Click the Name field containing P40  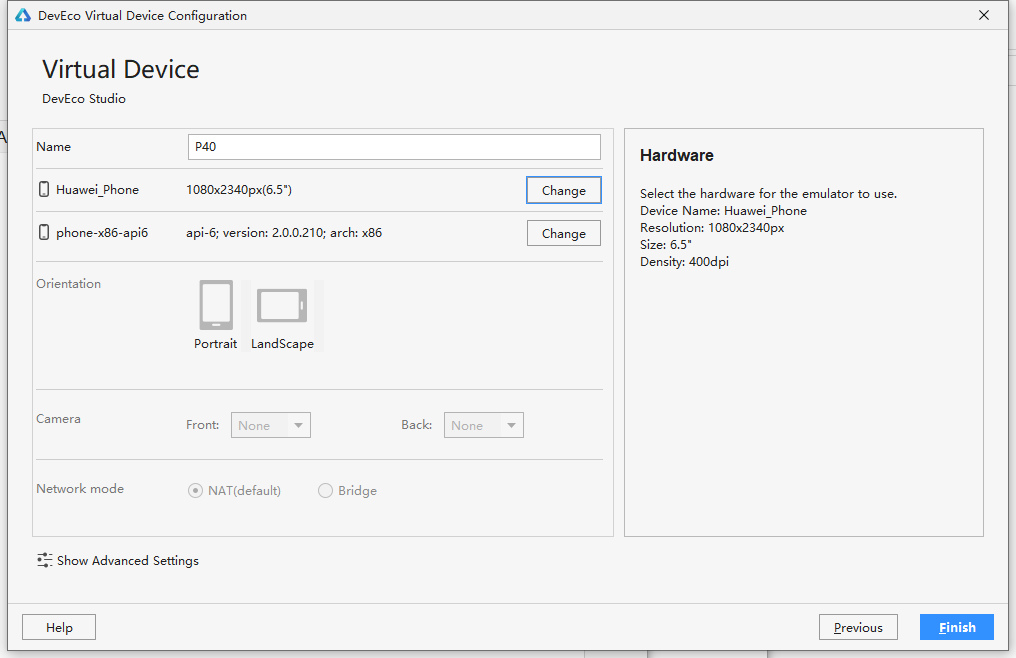coord(394,147)
